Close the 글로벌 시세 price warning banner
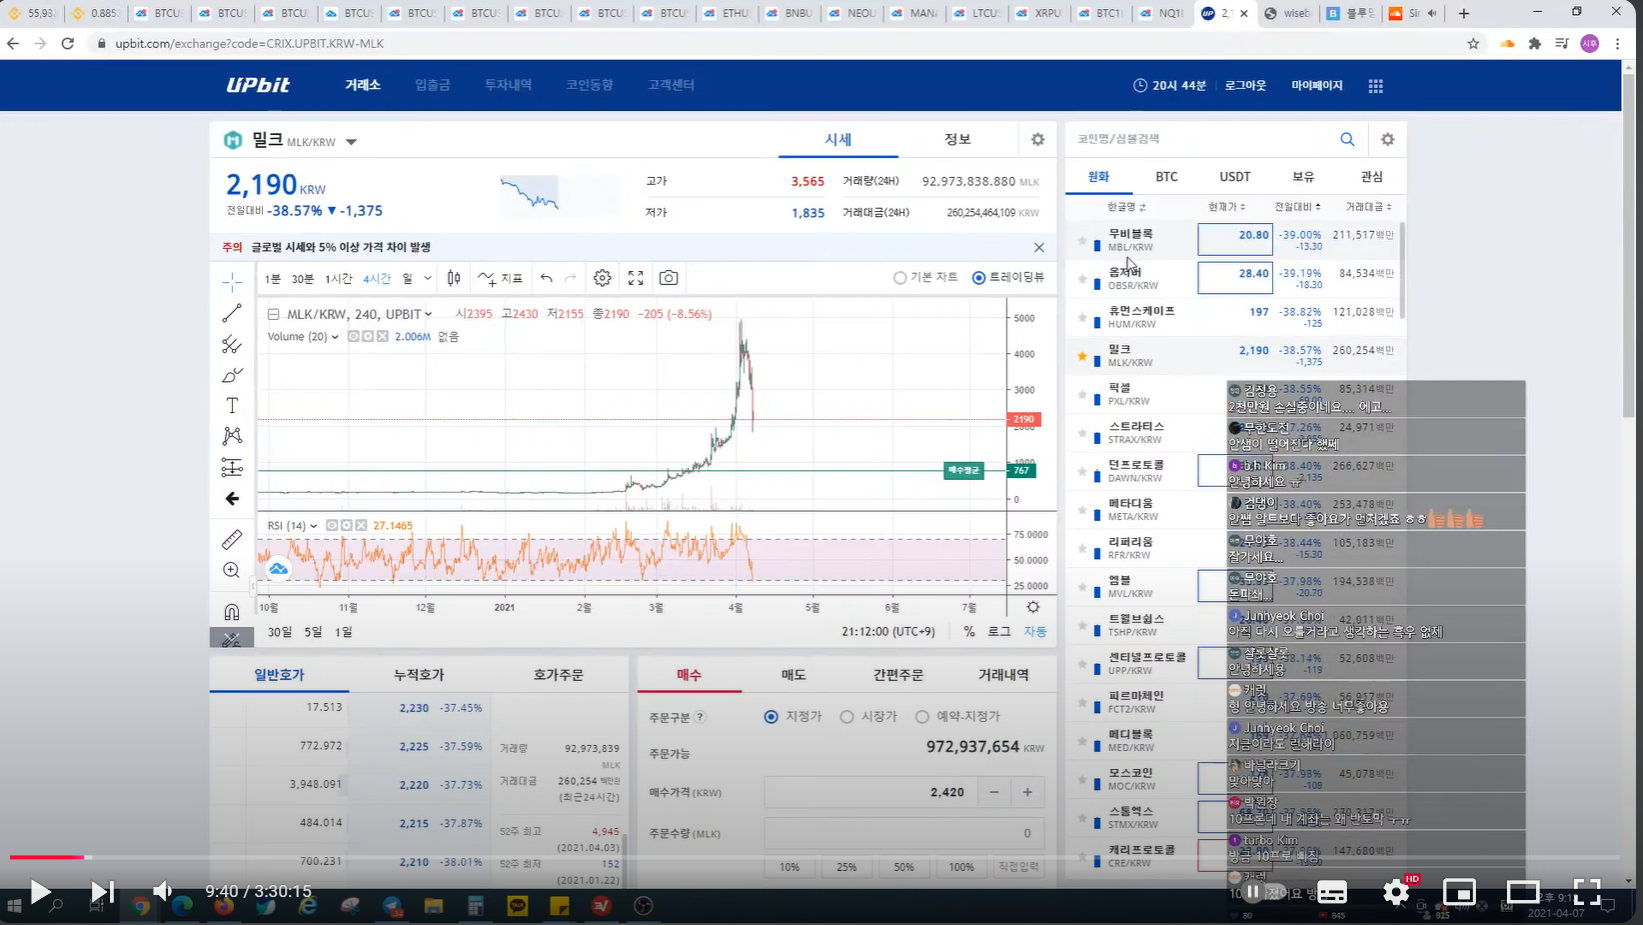 tap(1039, 247)
